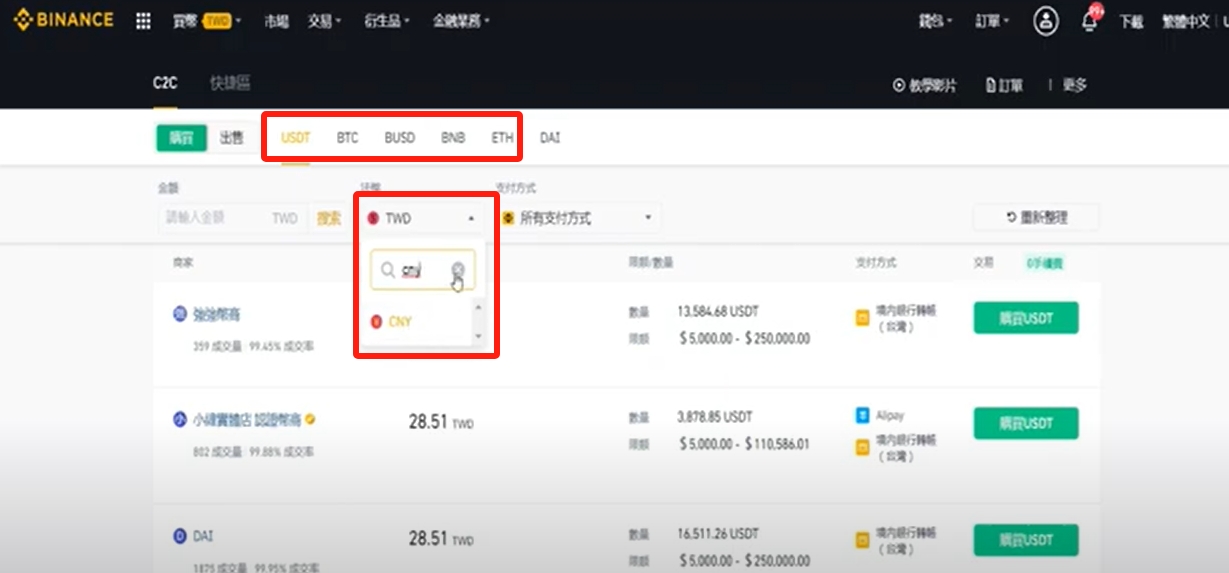Select the DAI coin tab

click(x=550, y=138)
